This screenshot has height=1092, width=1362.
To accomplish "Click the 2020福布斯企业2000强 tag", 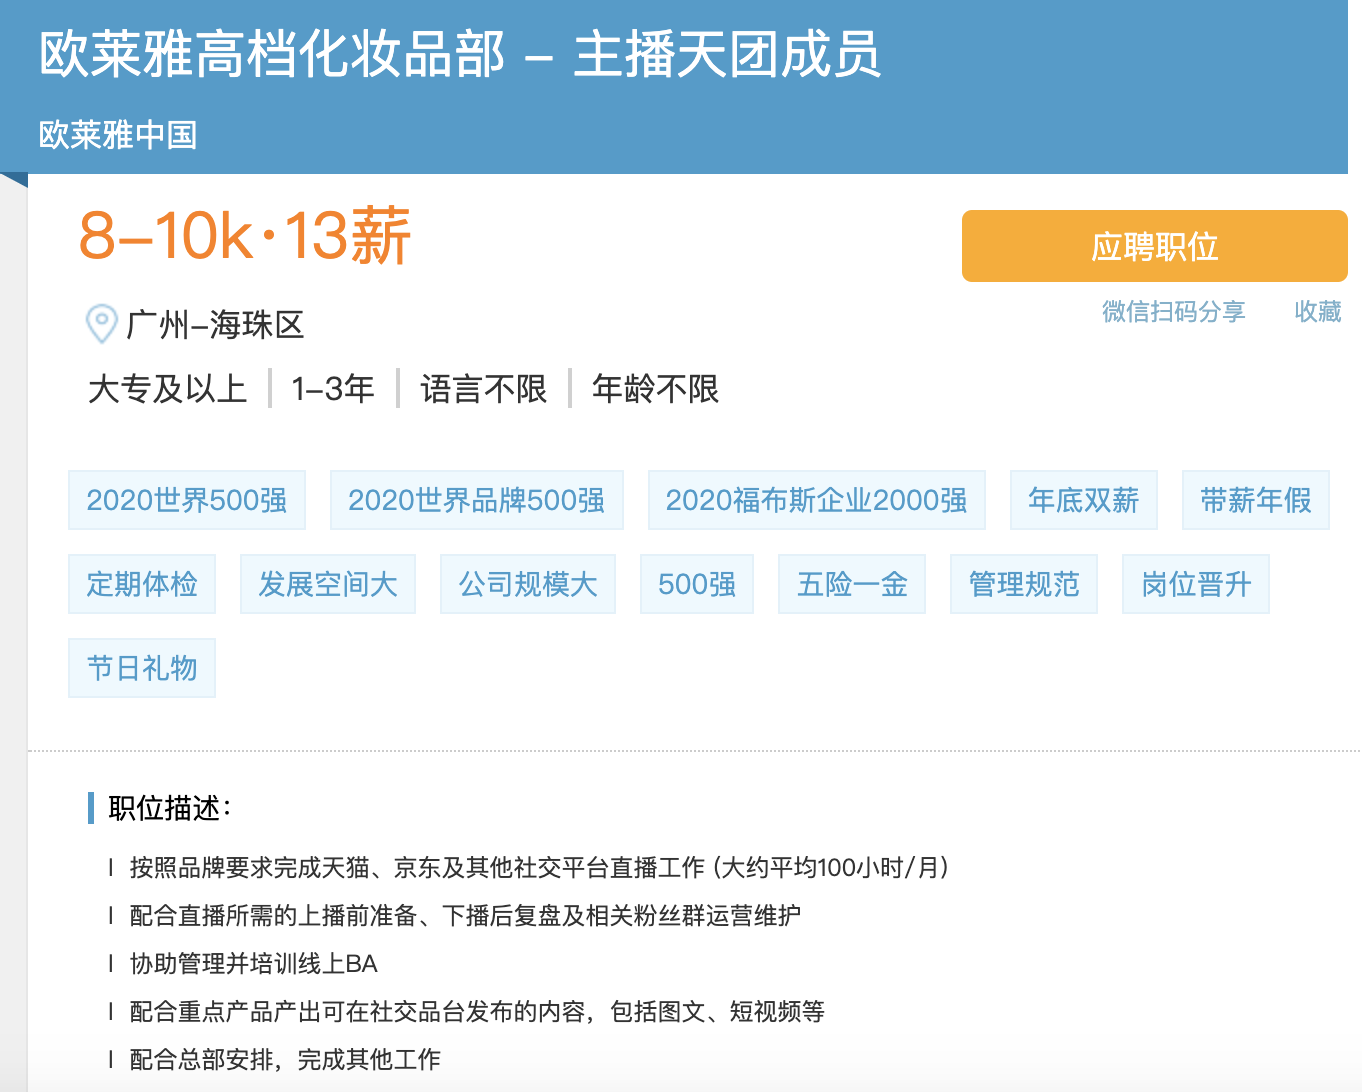I will pyautogui.click(x=816, y=500).
